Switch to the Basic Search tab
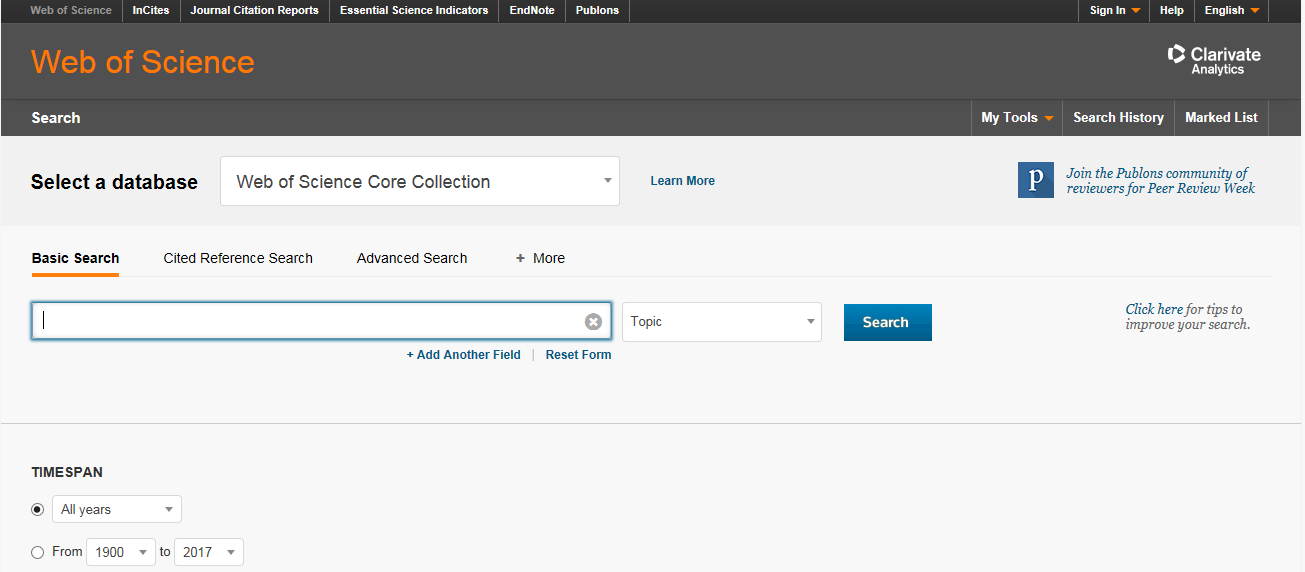 pos(75,258)
